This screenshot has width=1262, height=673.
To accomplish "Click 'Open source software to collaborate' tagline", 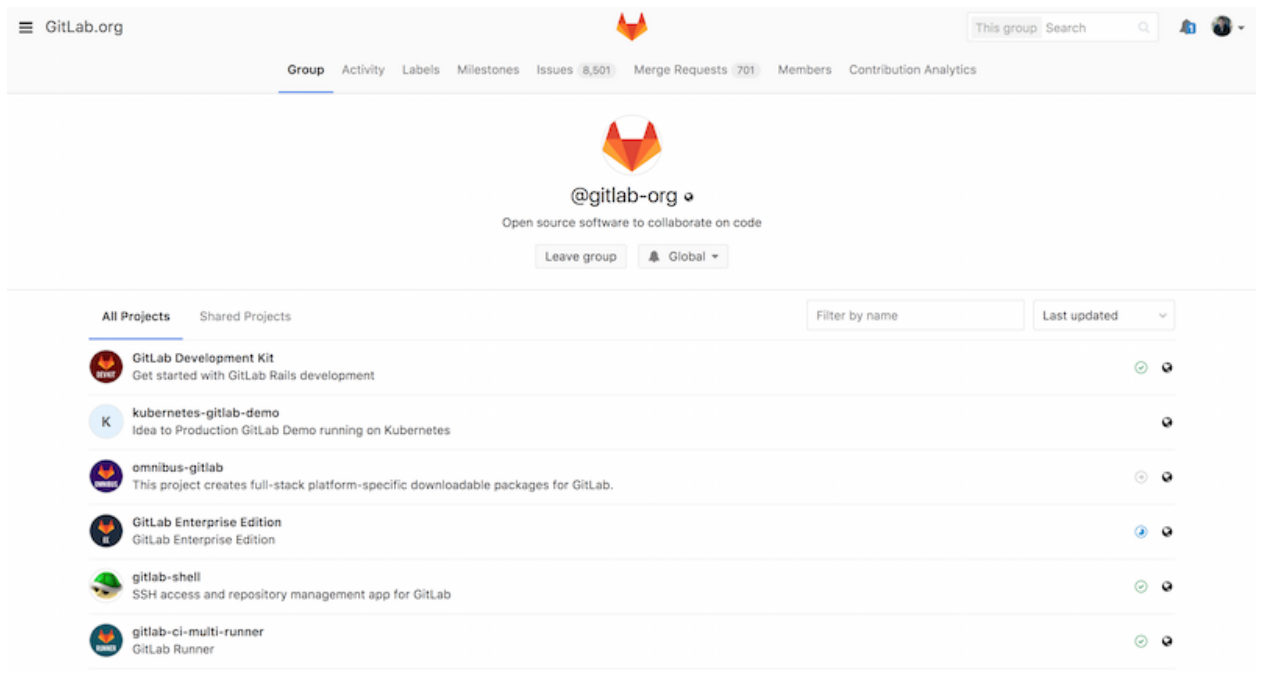I will pos(632,223).
